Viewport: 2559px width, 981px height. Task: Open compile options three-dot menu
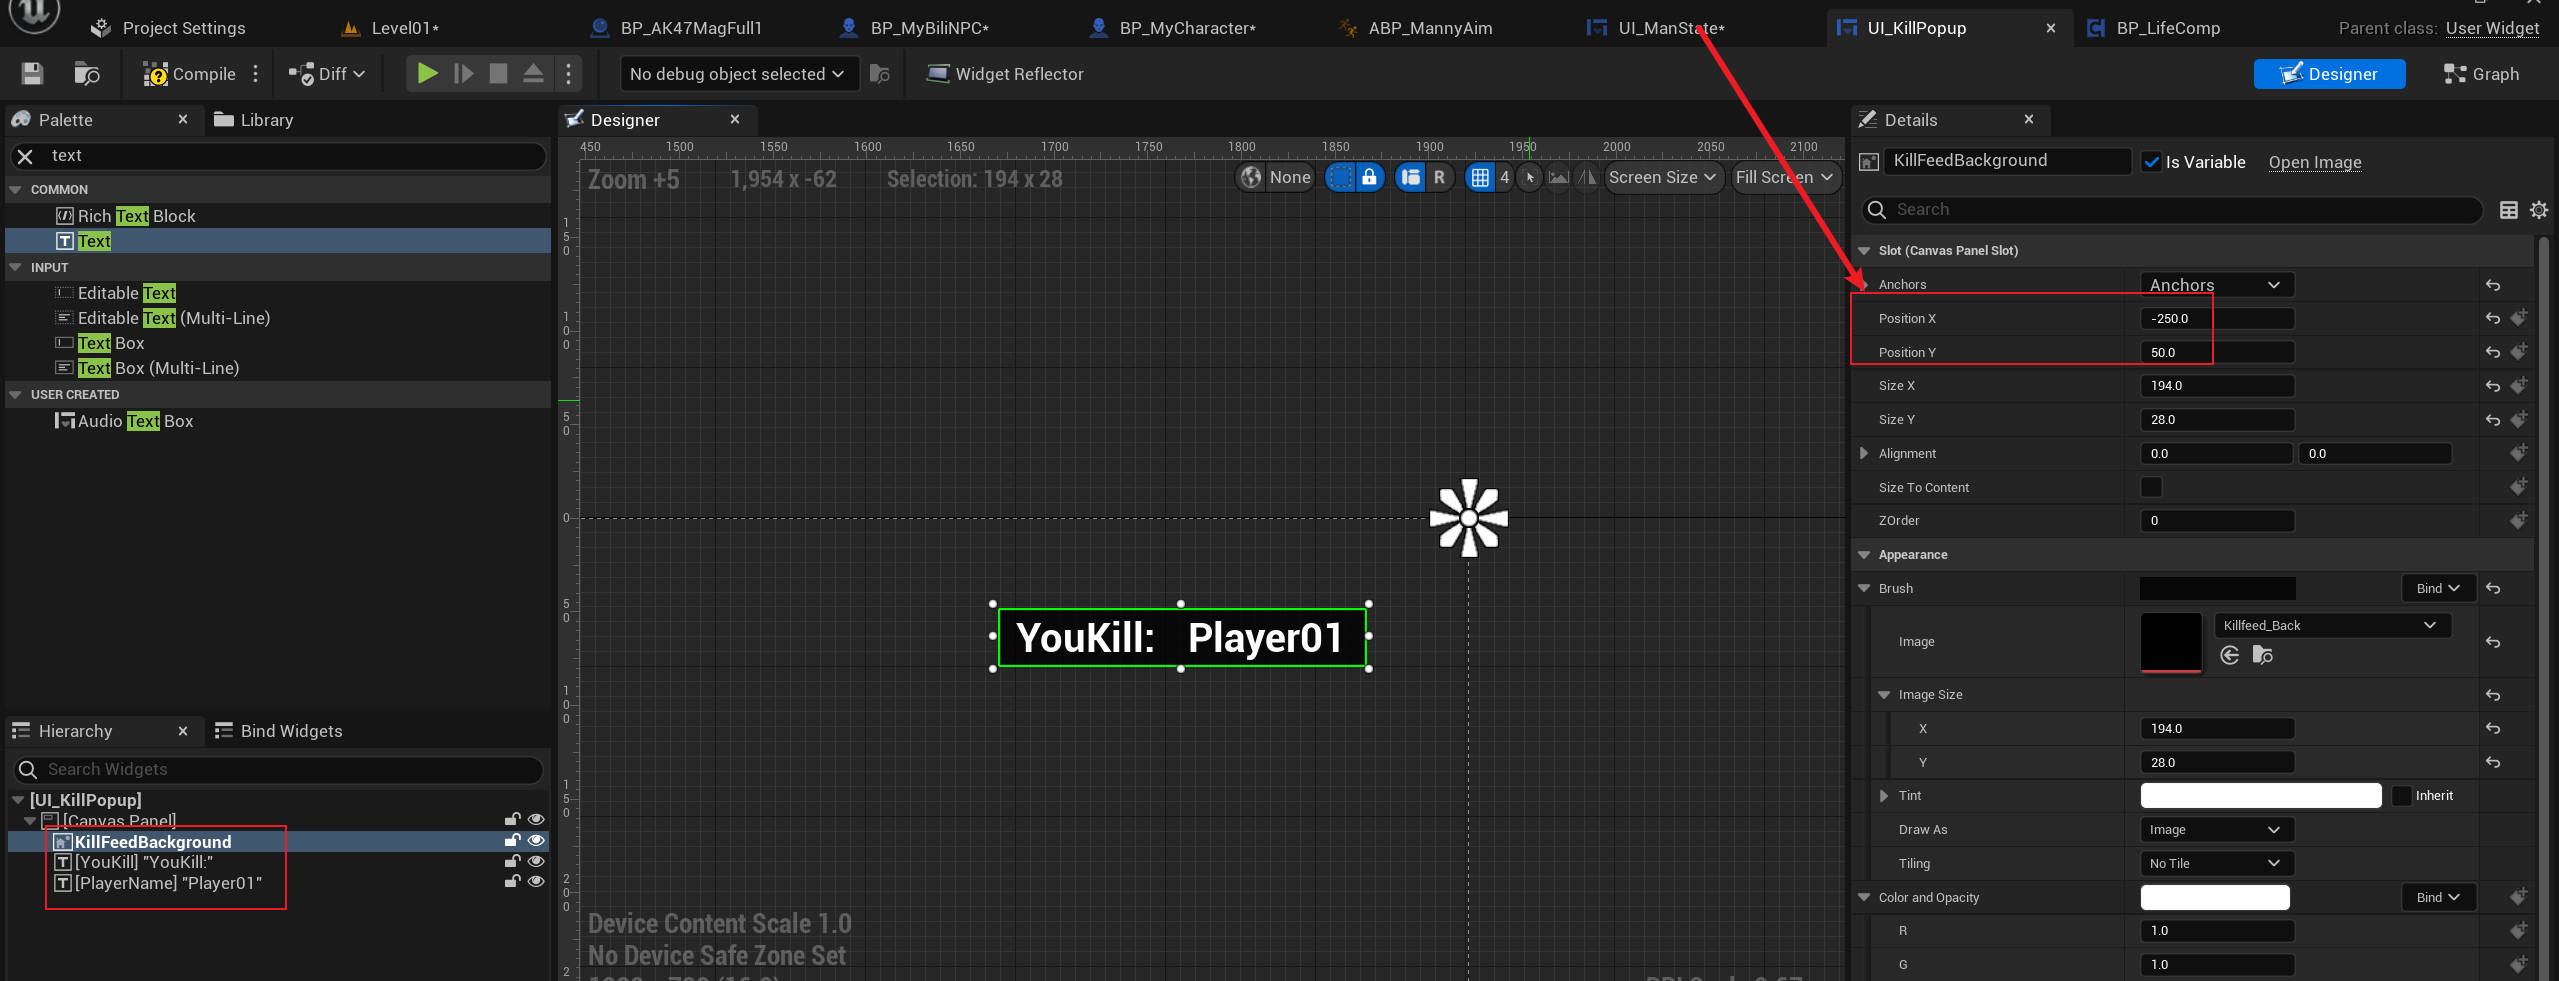(256, 74)
